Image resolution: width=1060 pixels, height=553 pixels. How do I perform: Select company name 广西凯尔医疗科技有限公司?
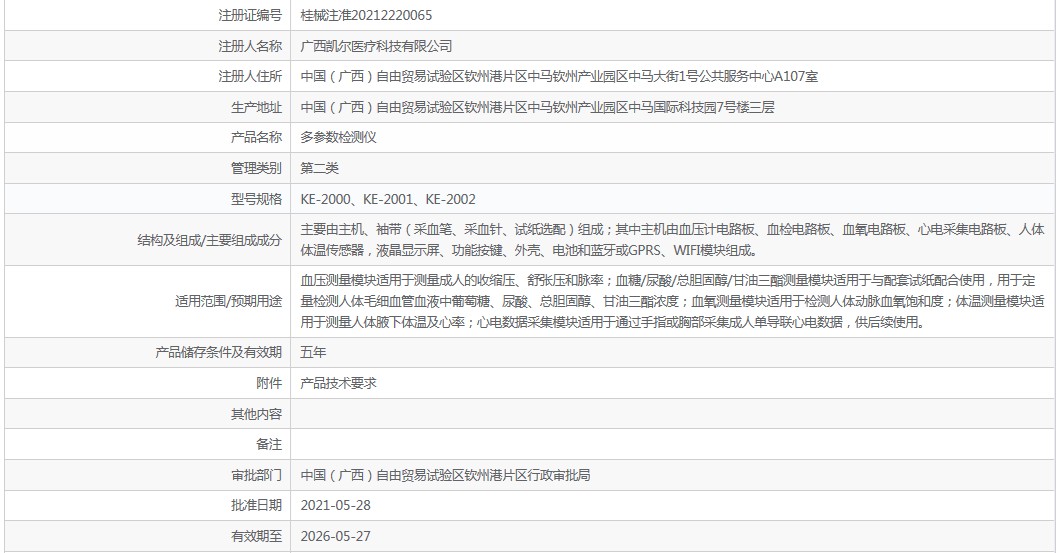coord(377,46)
